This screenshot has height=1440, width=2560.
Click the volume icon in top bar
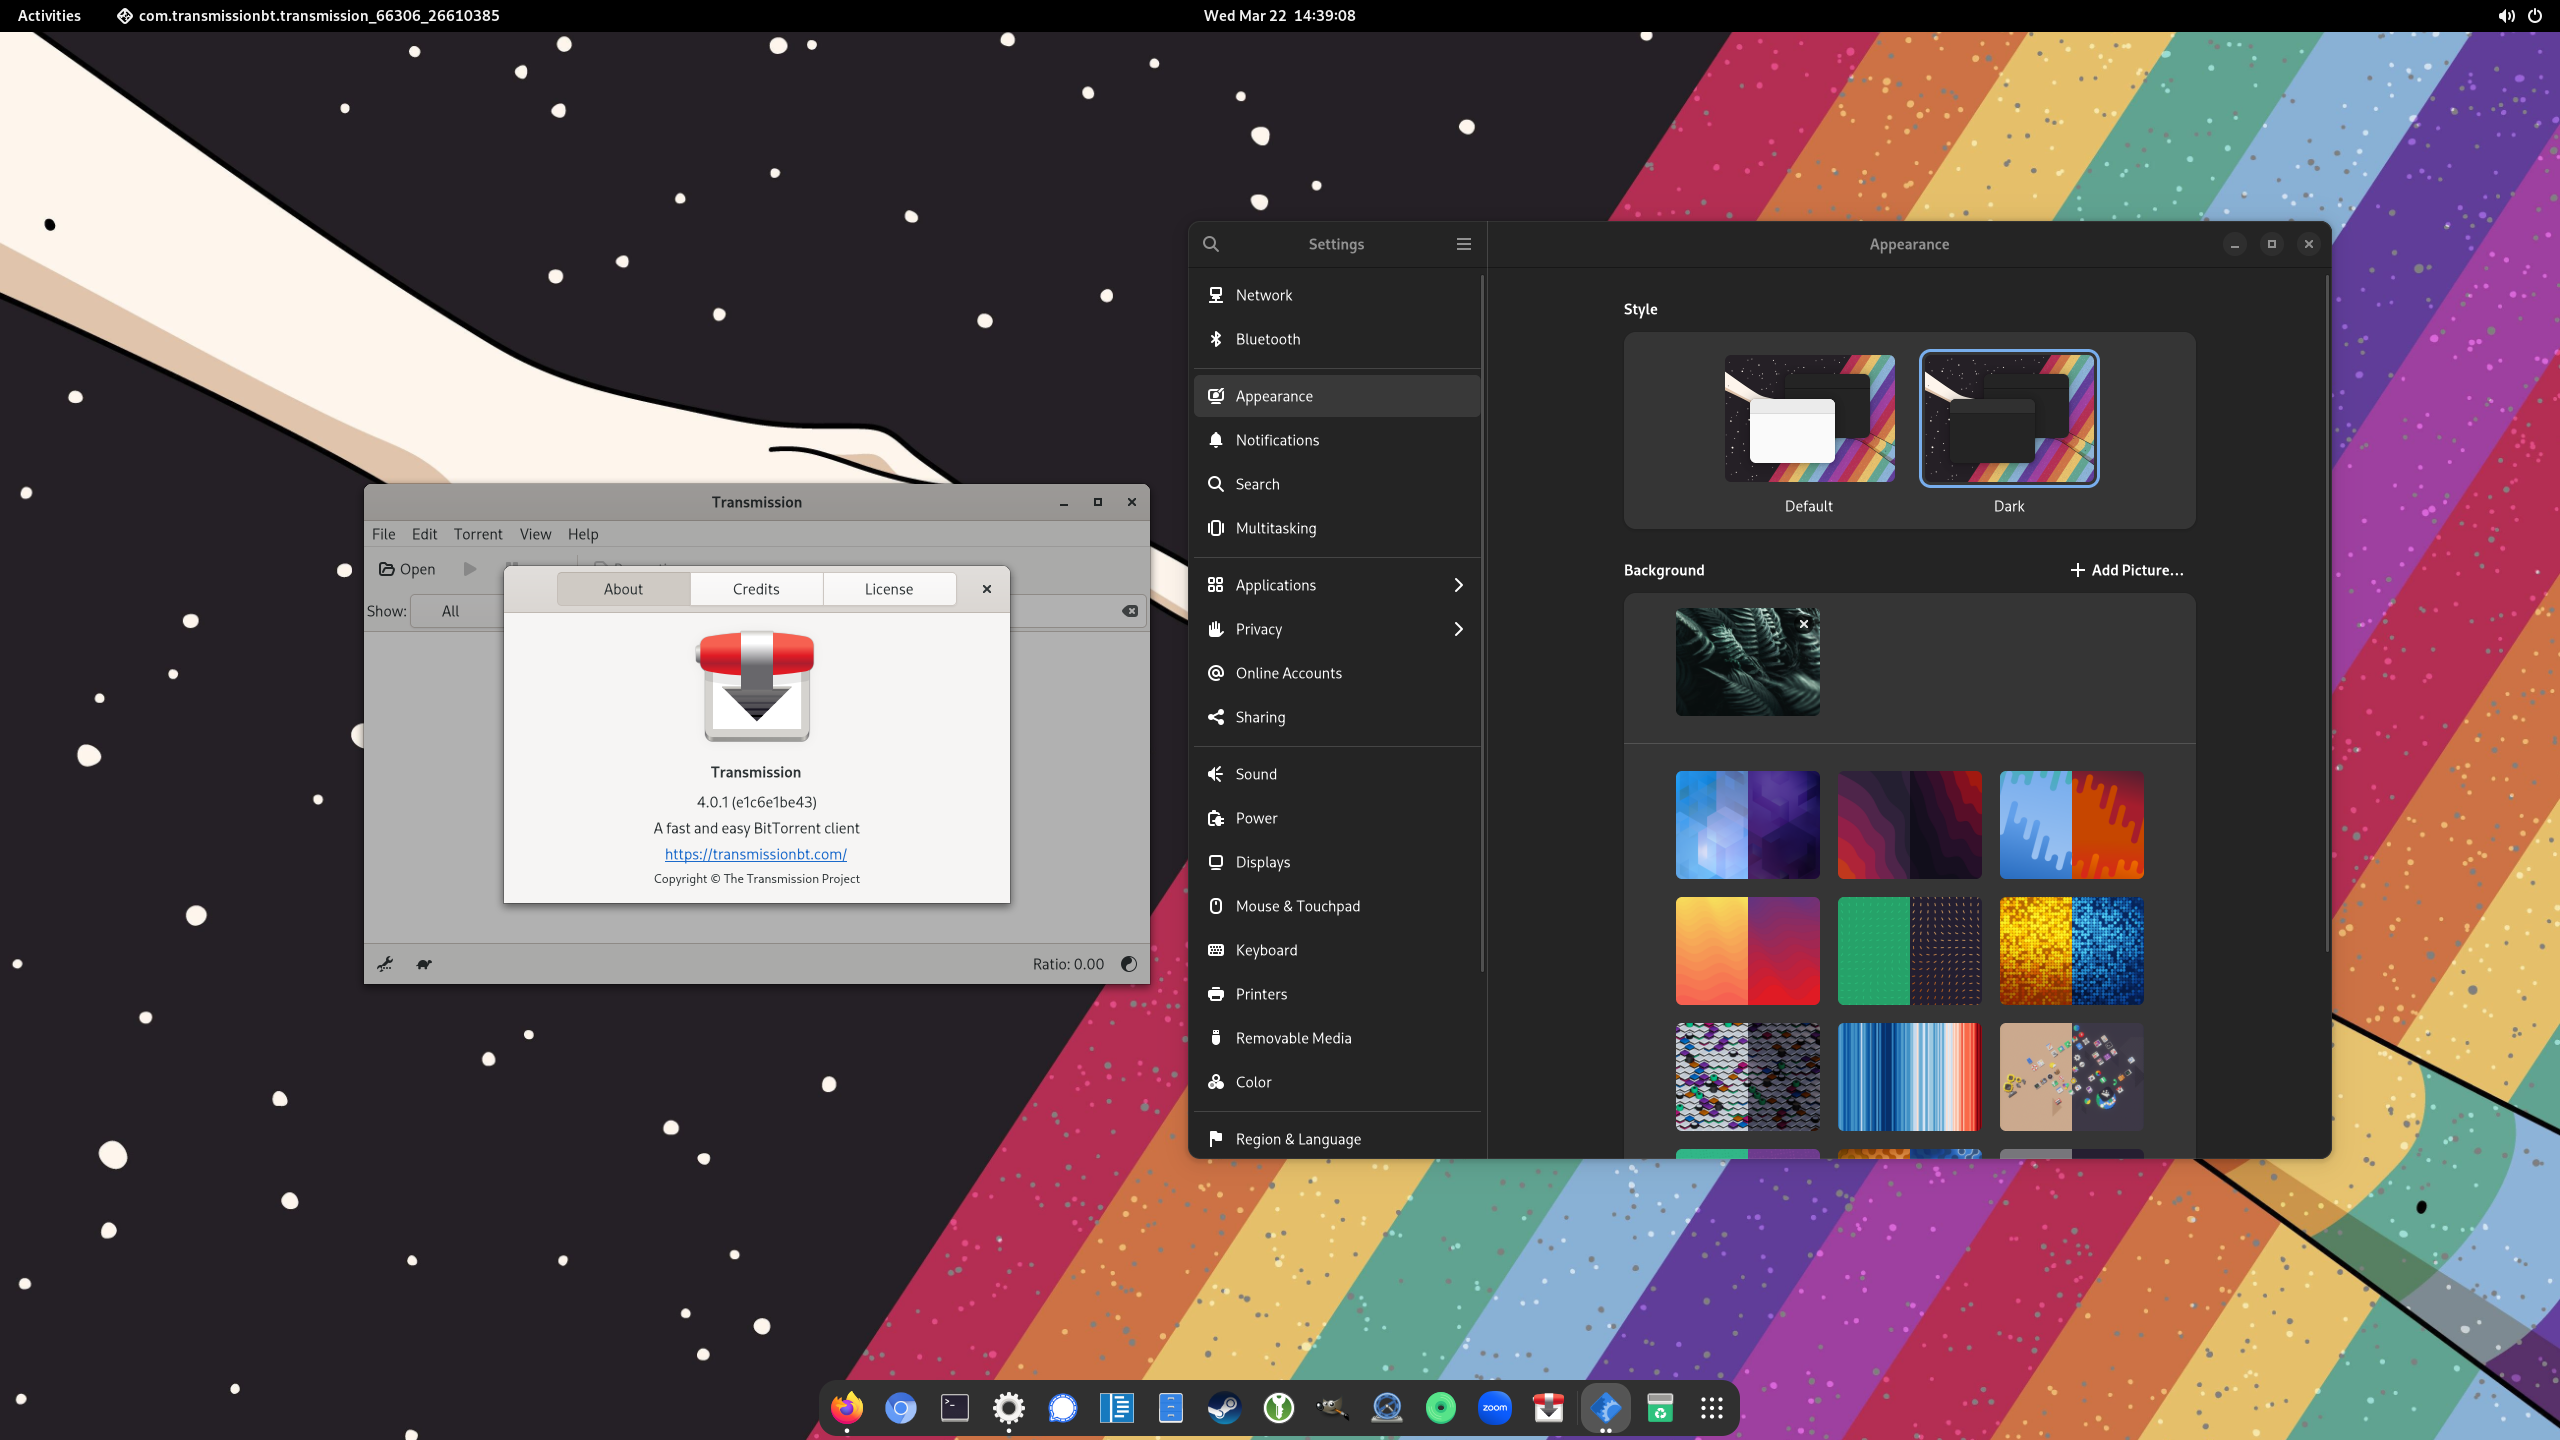pyautogui.click(x=2506, y=16)
